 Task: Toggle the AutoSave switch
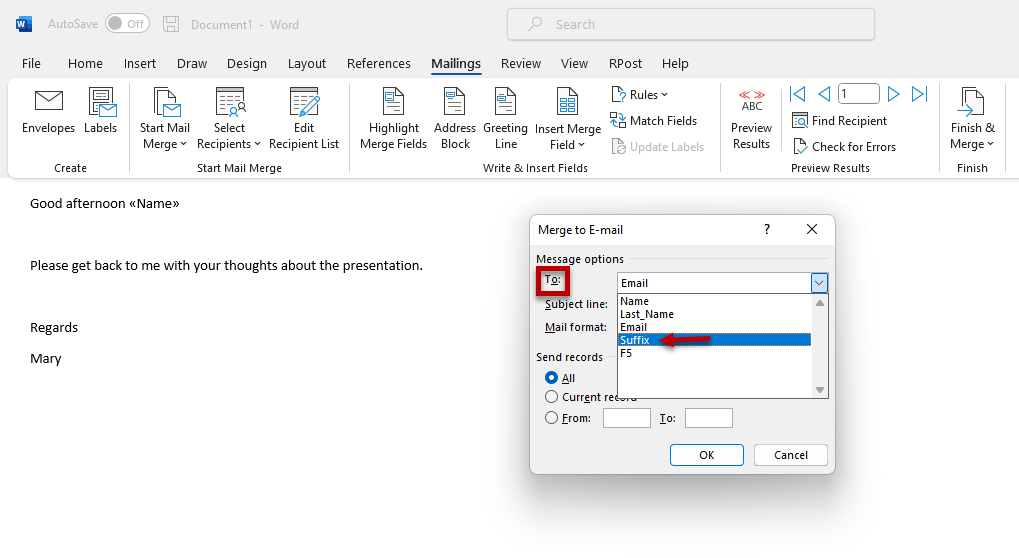pos(127,23)
